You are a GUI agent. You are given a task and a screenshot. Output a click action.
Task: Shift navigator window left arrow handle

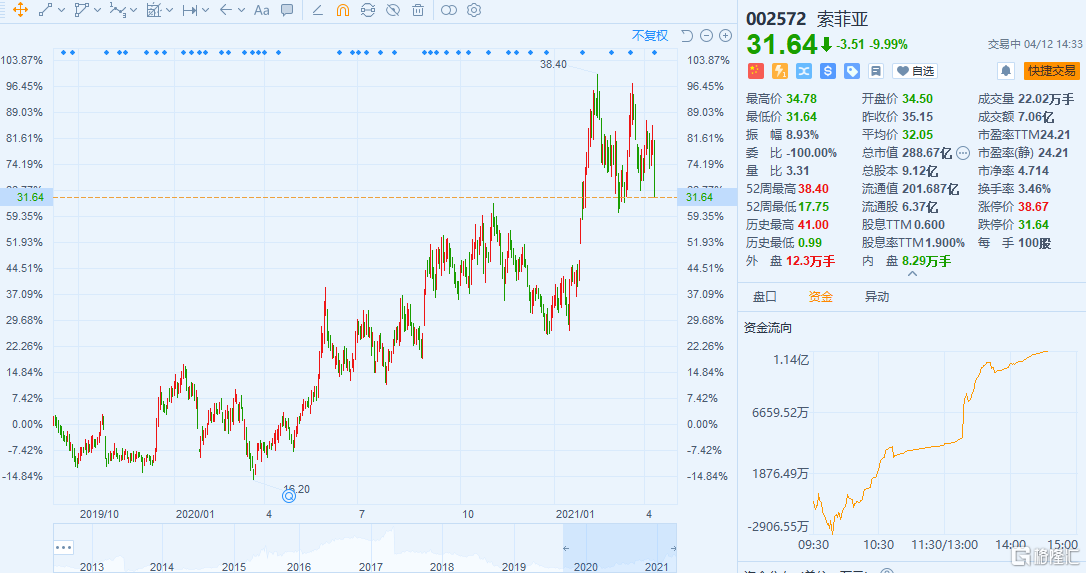(x=566, y=548)
